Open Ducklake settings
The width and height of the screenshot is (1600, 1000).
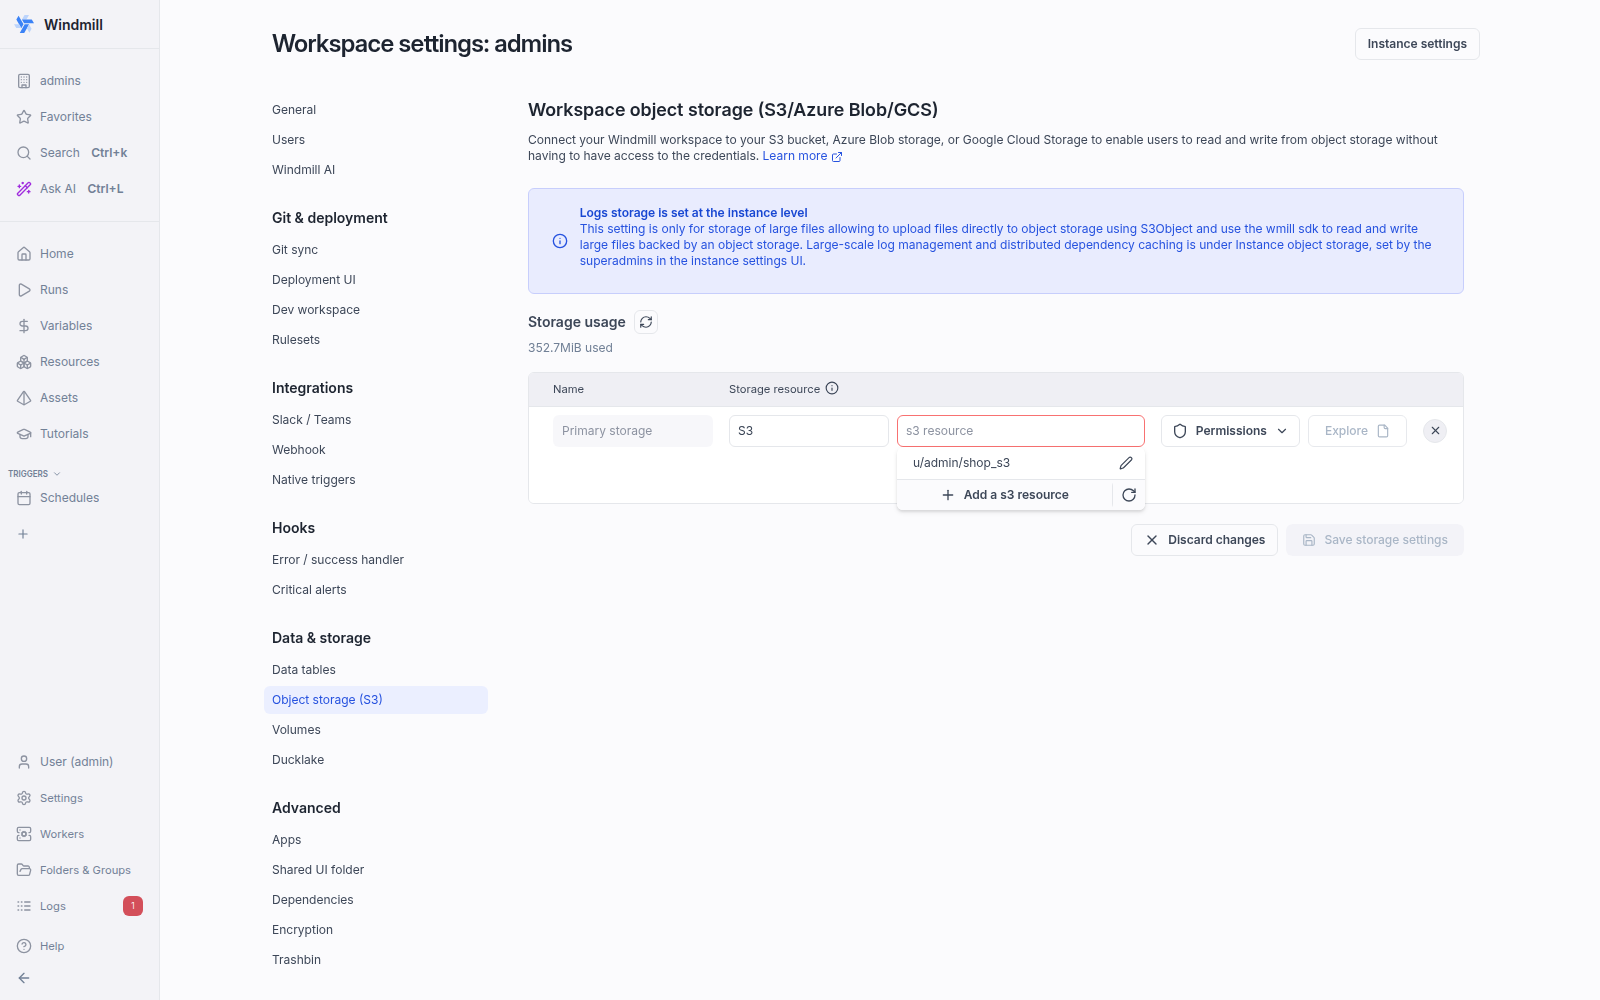coord(298,760)
